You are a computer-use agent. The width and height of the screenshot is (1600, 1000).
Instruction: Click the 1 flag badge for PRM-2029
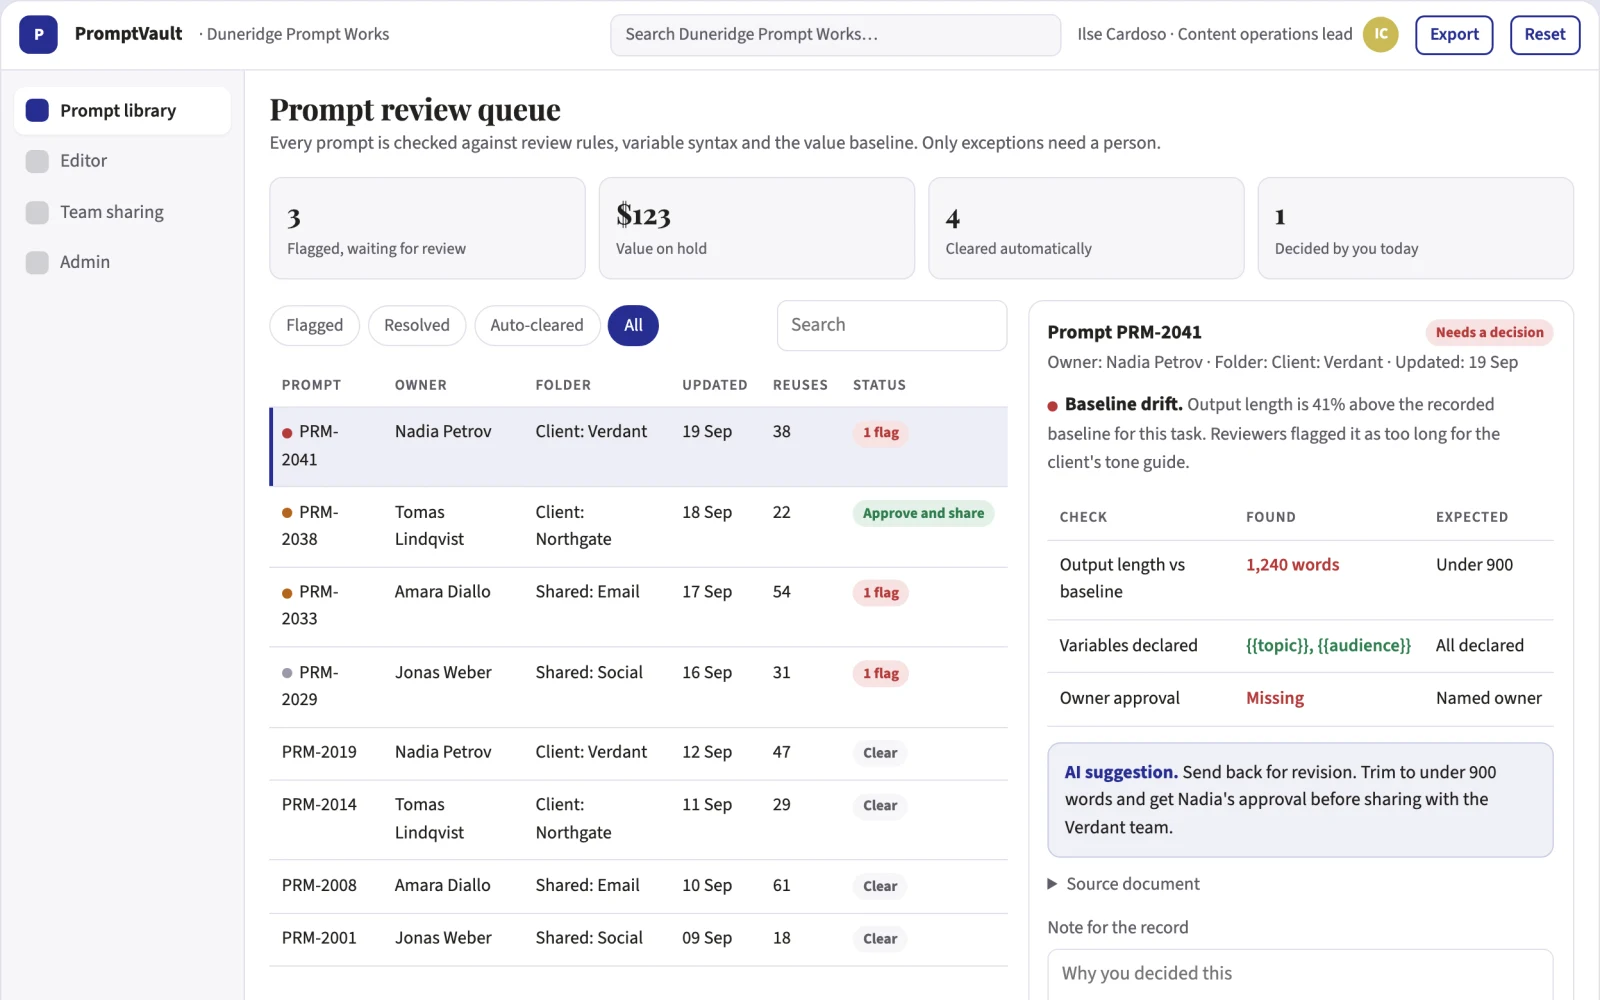pos(881,673)
